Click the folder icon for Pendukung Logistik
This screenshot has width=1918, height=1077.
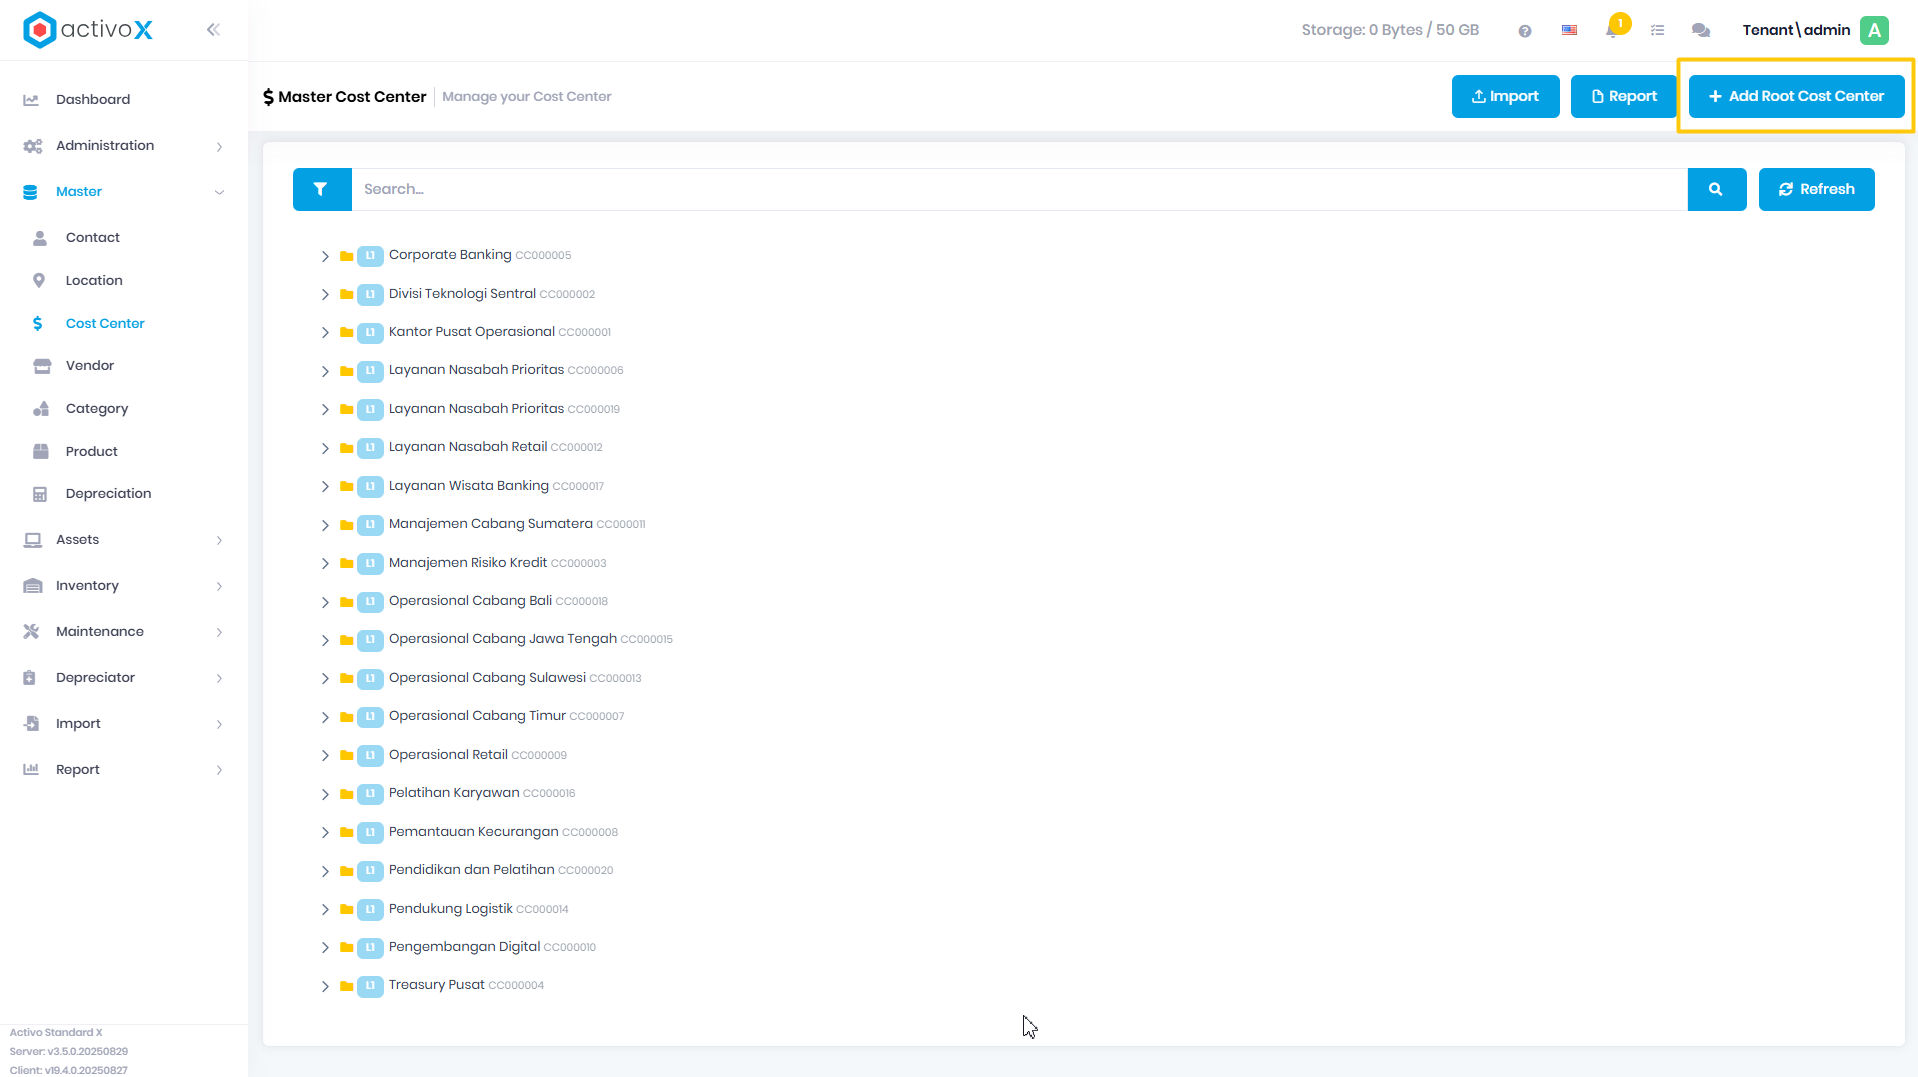click(346, 909)
